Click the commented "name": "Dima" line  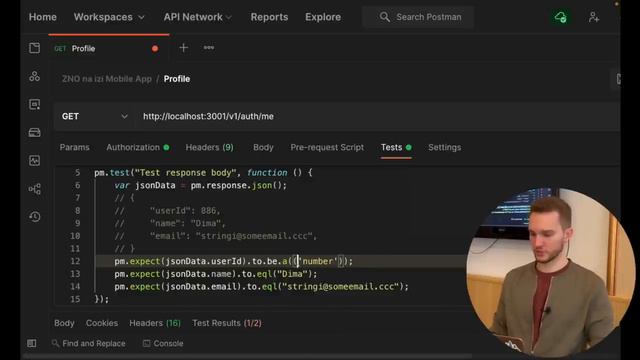(170, 223)
